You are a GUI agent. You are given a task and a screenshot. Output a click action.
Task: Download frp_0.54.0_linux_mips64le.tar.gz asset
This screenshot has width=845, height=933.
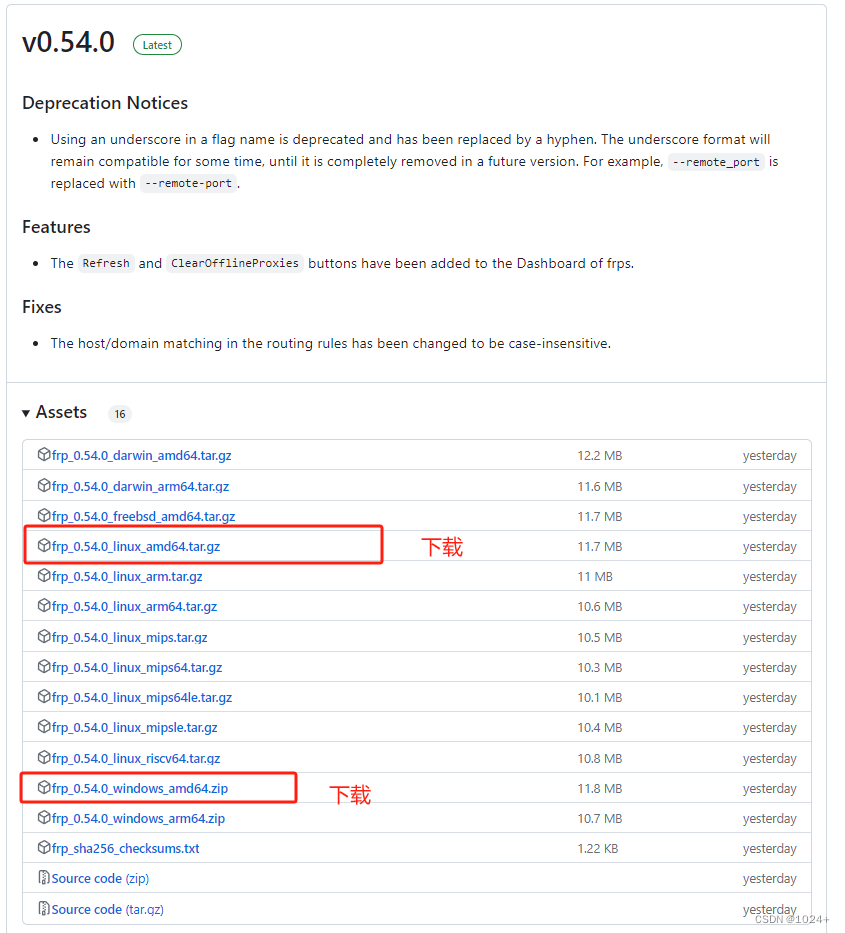point(142,697)
